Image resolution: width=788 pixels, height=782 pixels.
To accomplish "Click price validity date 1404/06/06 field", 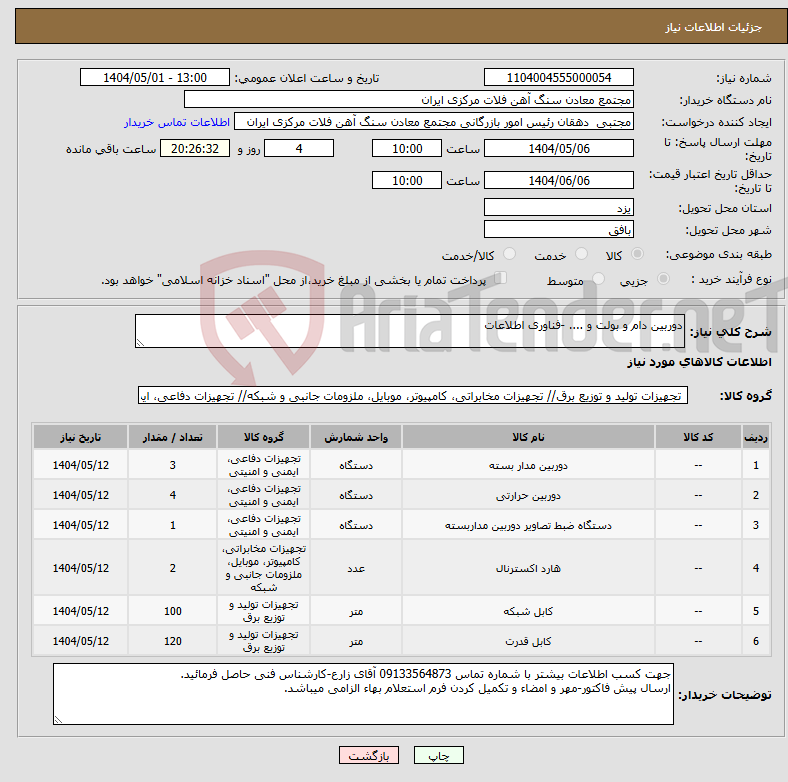I will (x=558, y=180).
